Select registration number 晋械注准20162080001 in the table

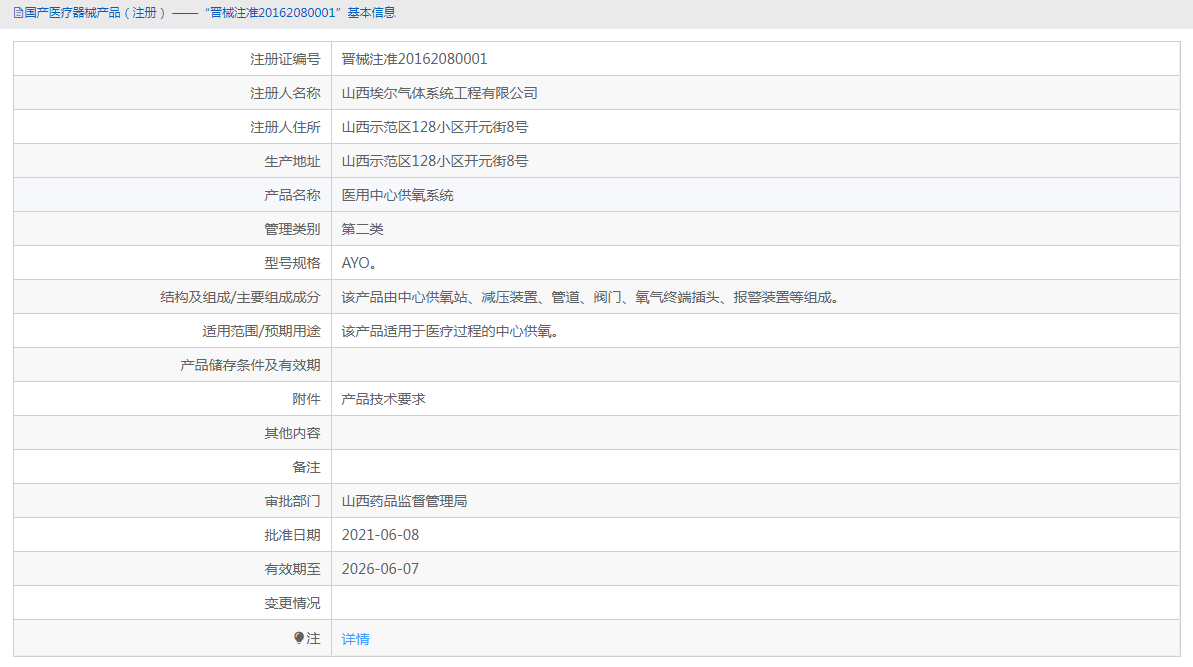[415, 59]
